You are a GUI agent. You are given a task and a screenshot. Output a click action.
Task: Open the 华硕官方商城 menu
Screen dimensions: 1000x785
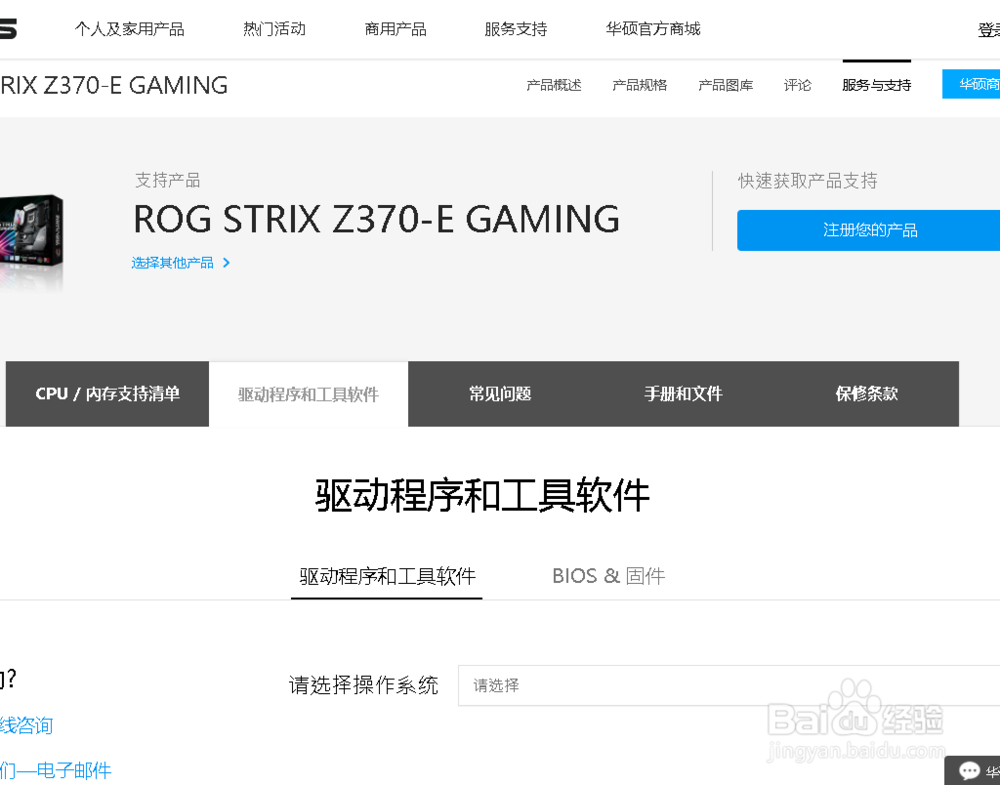[x=653, y=29]
